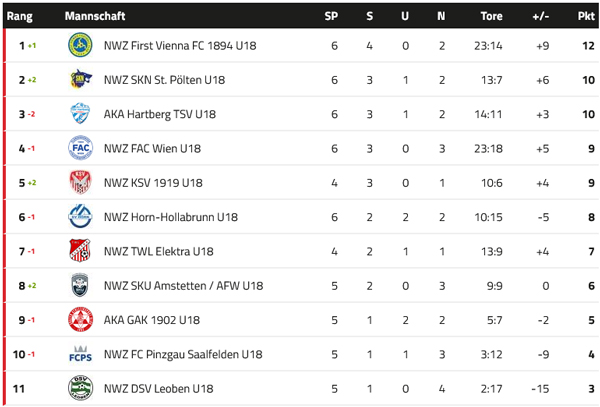Click the SKU Amstetten club logo
Image resolution: width=600 pixels, height=407 pixels.
[80, 286]
